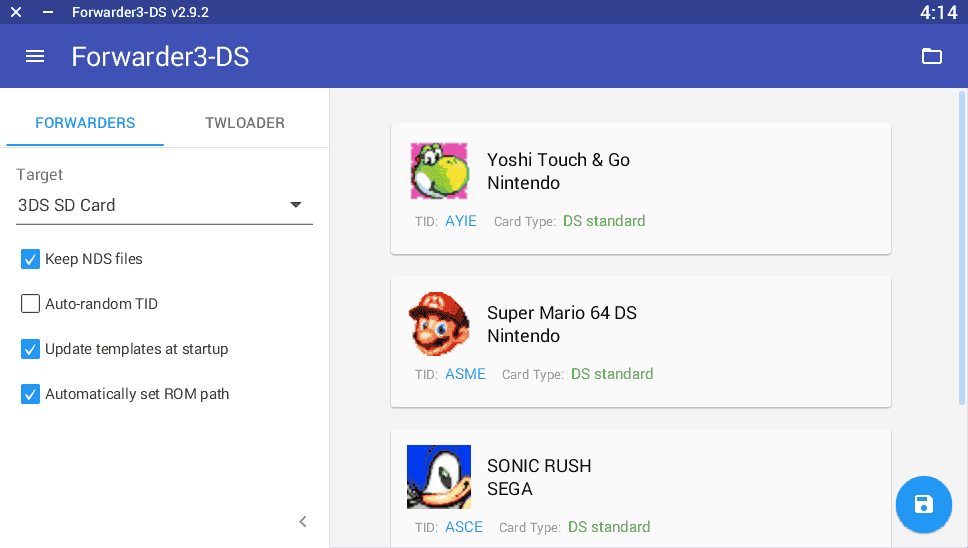The image size is (968, 548).
Task: Click the AYIE title ID link
Action: coord(461,221)
